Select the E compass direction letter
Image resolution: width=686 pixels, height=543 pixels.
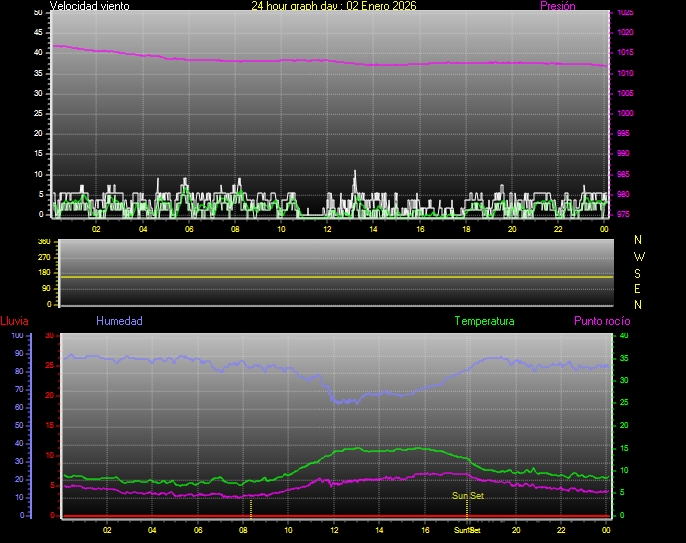[639, 288]
